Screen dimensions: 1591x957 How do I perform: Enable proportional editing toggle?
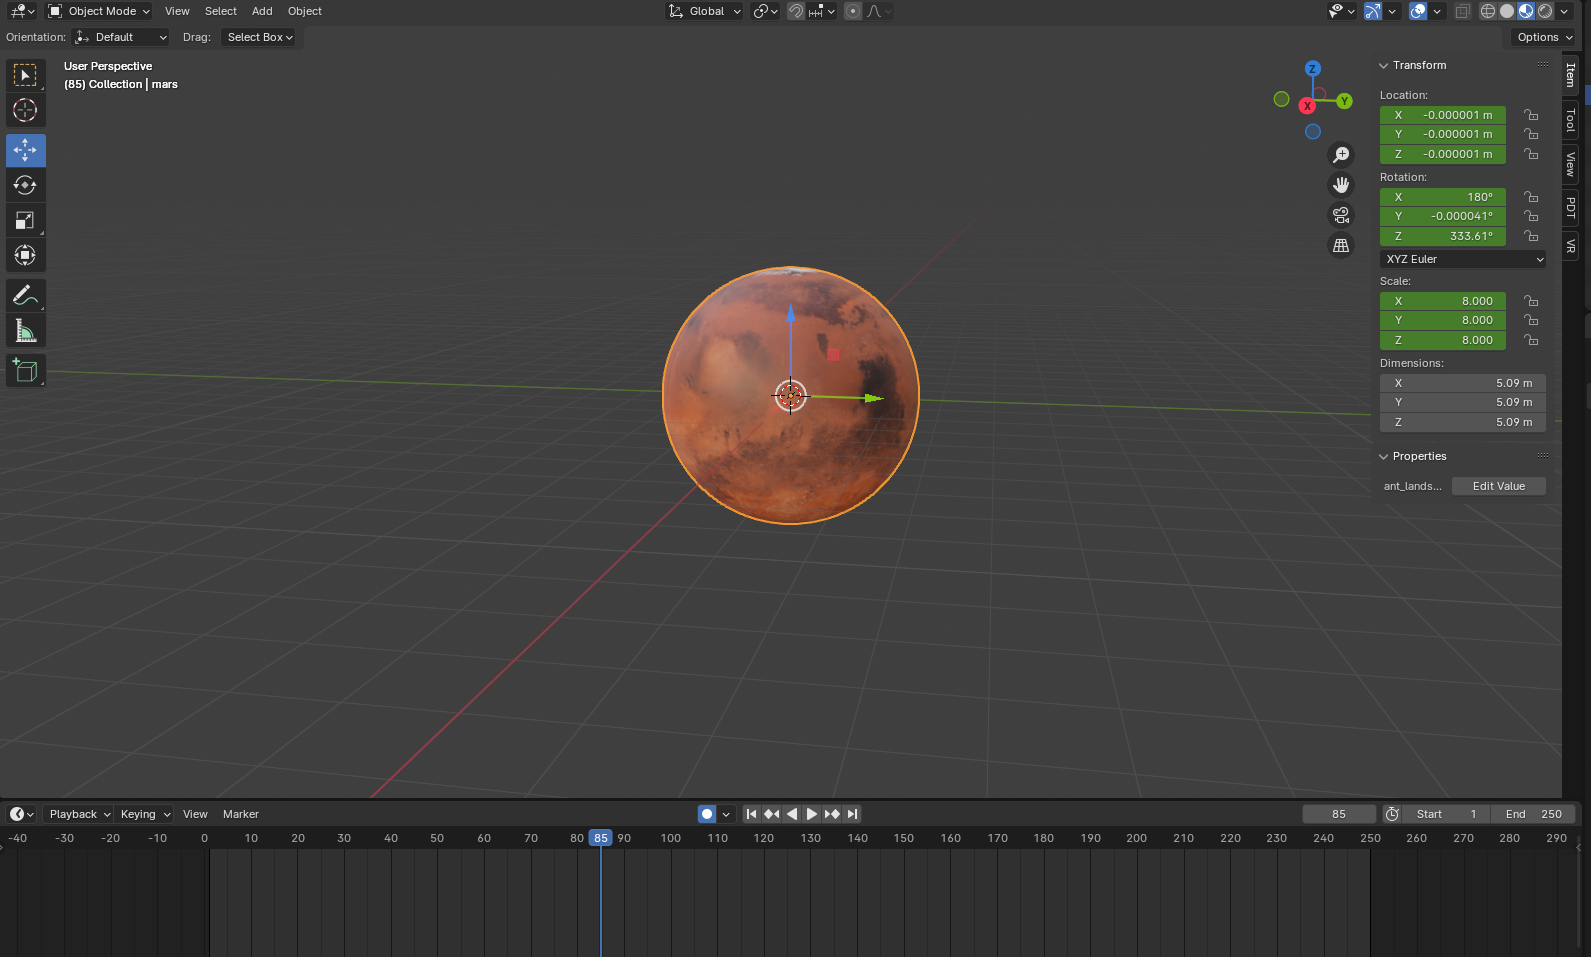point(853,11)
